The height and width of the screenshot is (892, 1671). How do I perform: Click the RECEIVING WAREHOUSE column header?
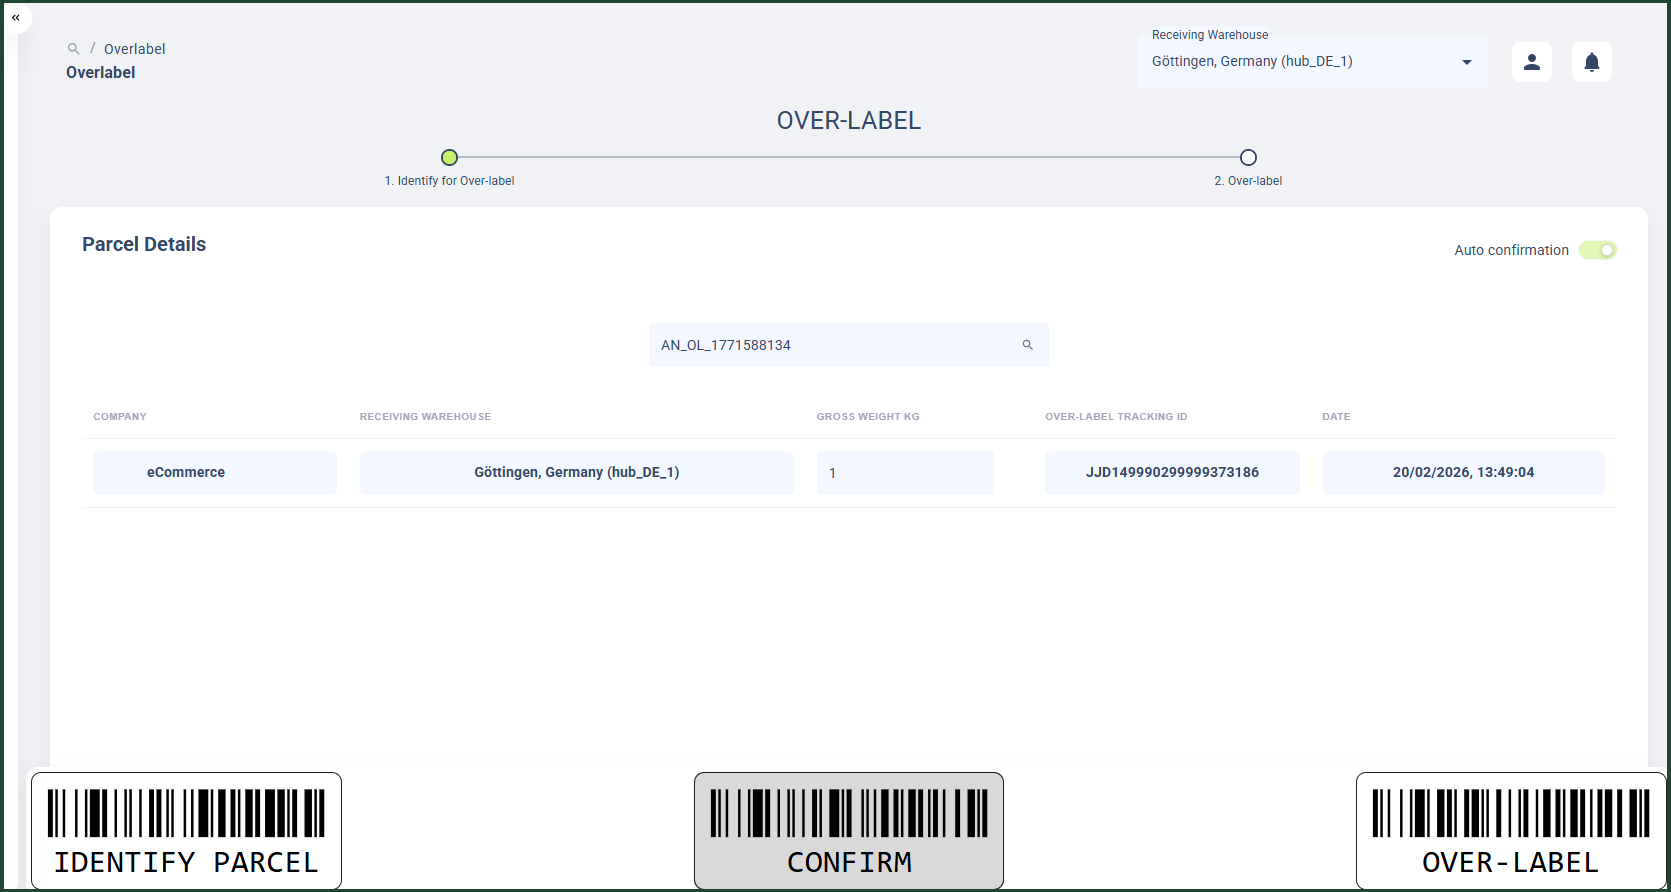coord(425,417)
